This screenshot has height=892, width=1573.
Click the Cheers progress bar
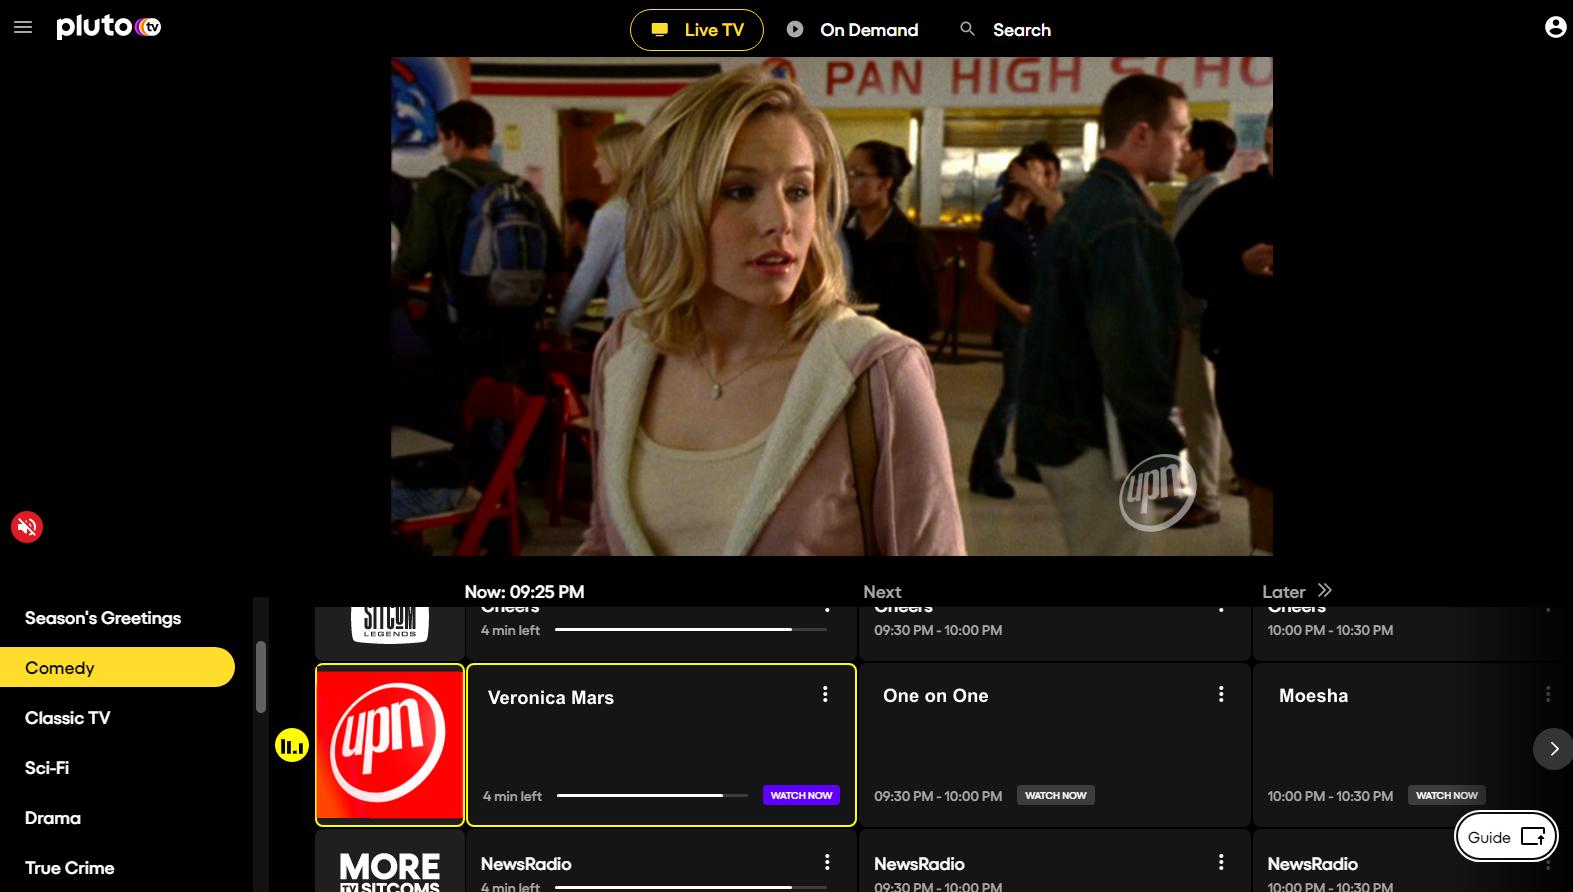point(691,630)
